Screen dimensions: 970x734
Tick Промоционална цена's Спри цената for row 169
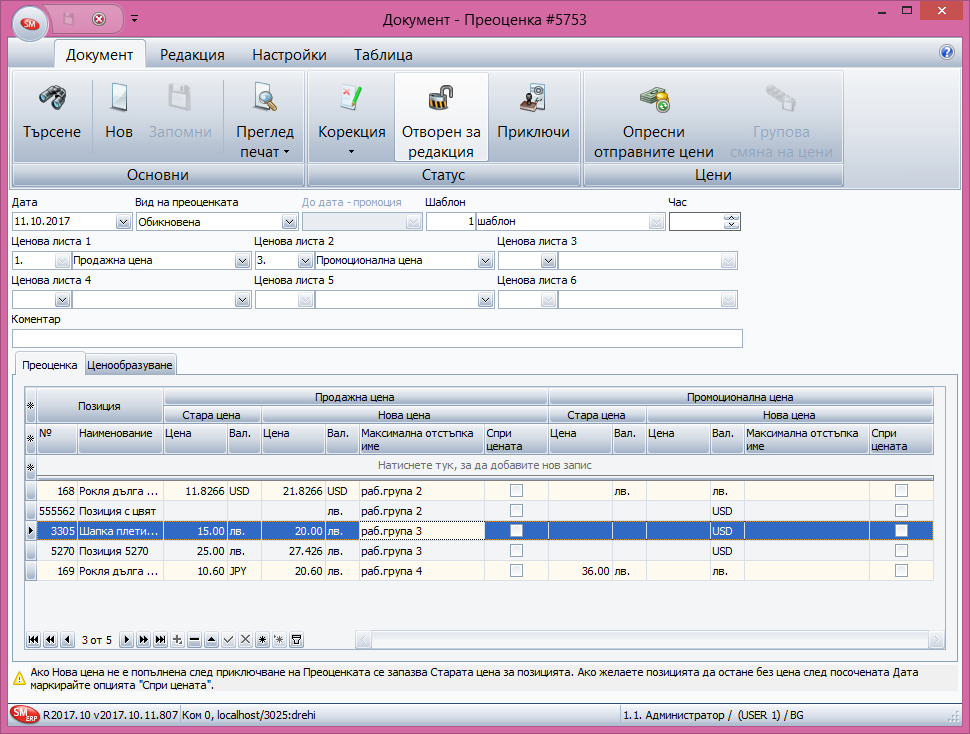click(x=901, y=570)
